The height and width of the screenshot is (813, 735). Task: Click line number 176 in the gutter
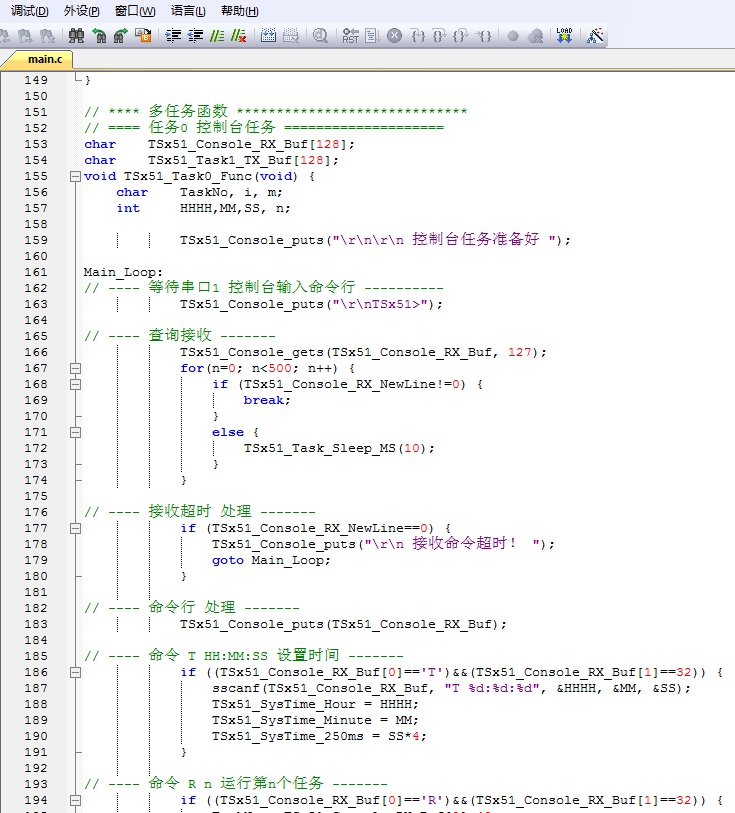36,512
